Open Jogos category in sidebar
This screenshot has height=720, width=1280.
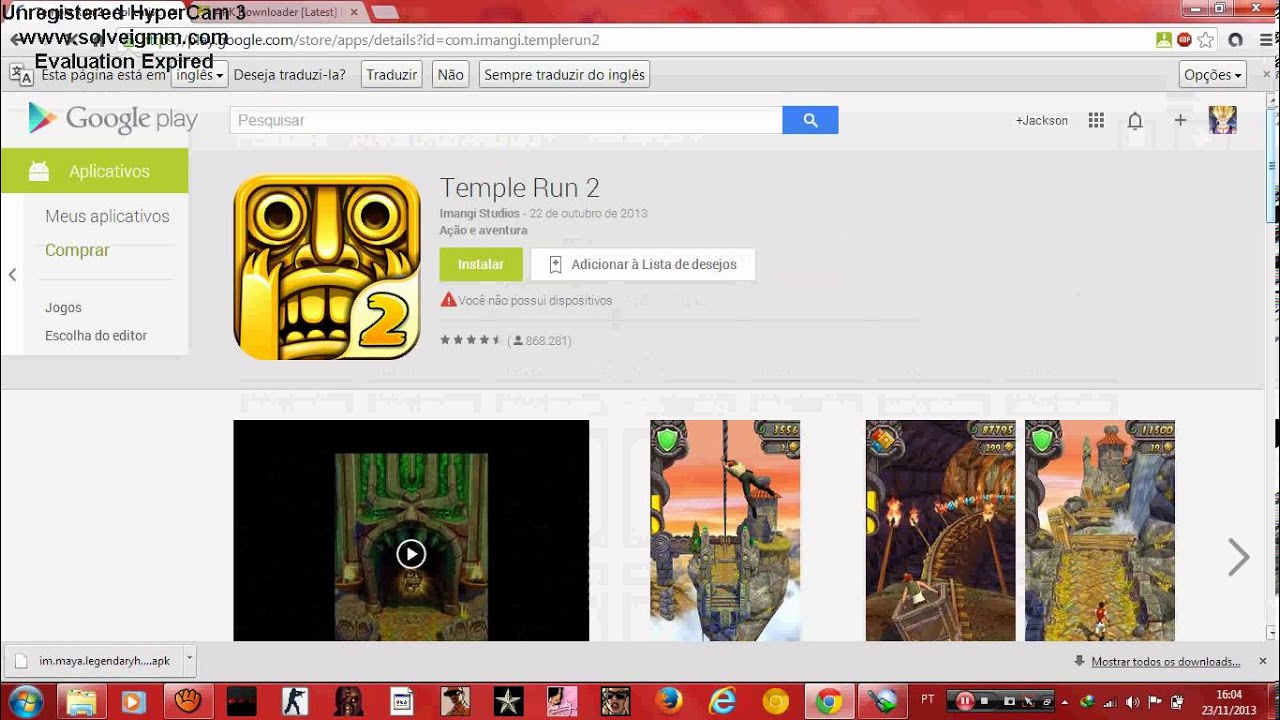coord(63,308)
